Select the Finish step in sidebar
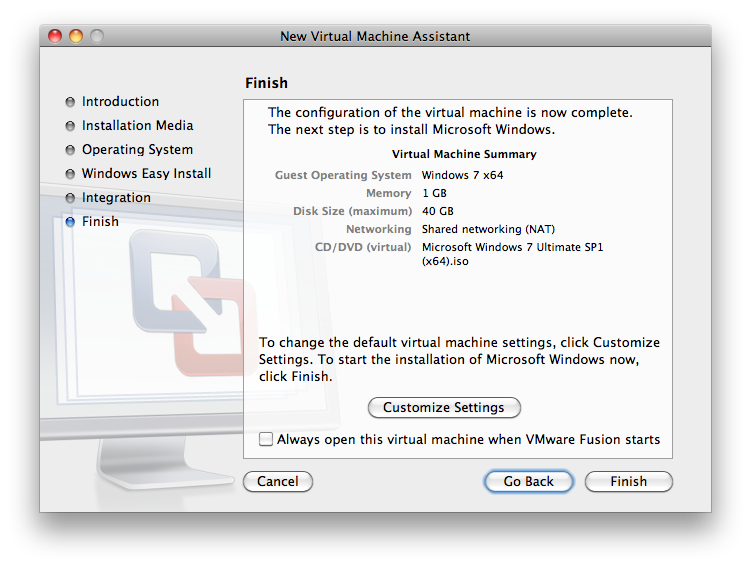 point(100,221)
